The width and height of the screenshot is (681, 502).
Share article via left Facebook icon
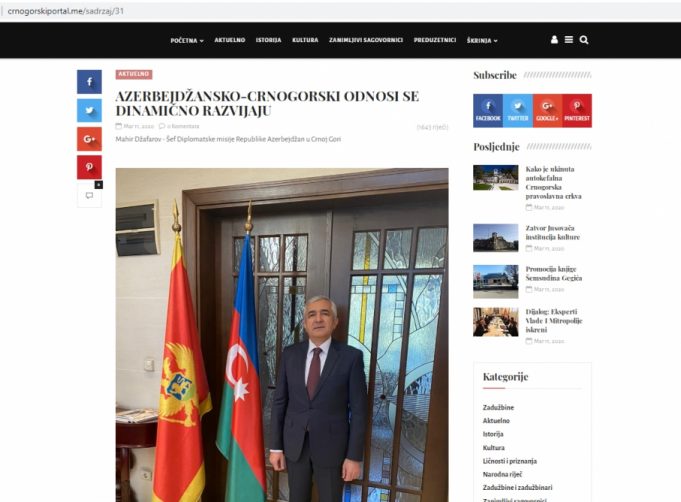click(x=89, y=82)
